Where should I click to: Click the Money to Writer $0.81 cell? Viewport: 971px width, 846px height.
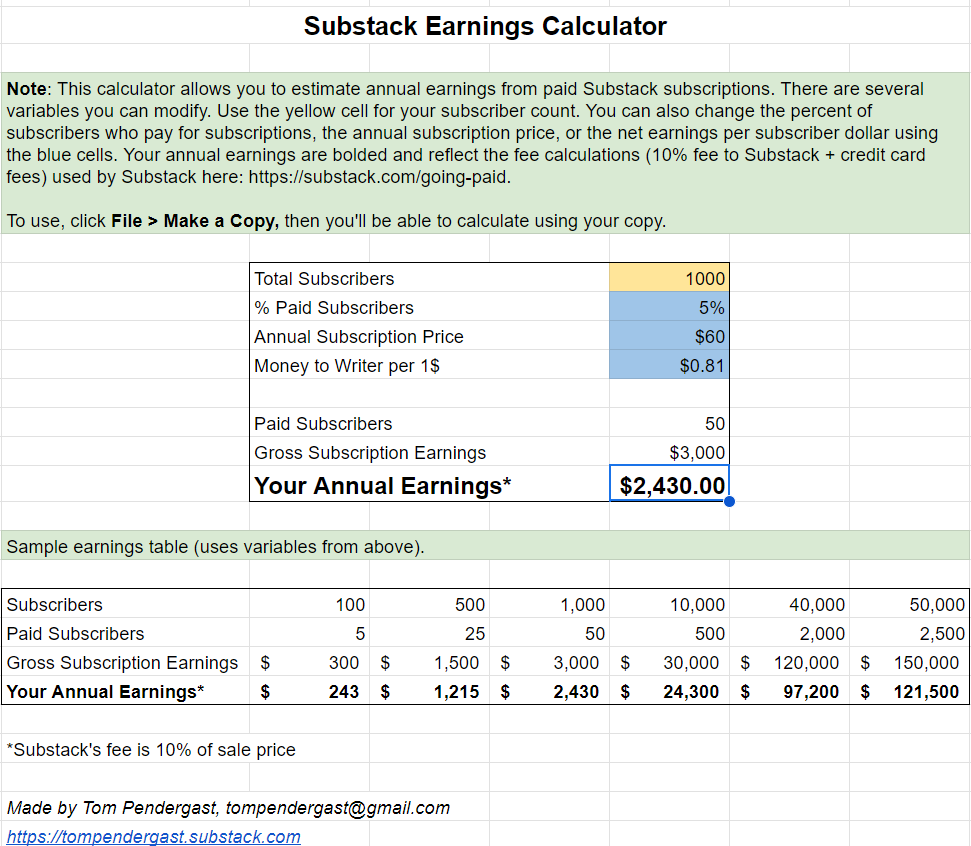tap(669, 365)
